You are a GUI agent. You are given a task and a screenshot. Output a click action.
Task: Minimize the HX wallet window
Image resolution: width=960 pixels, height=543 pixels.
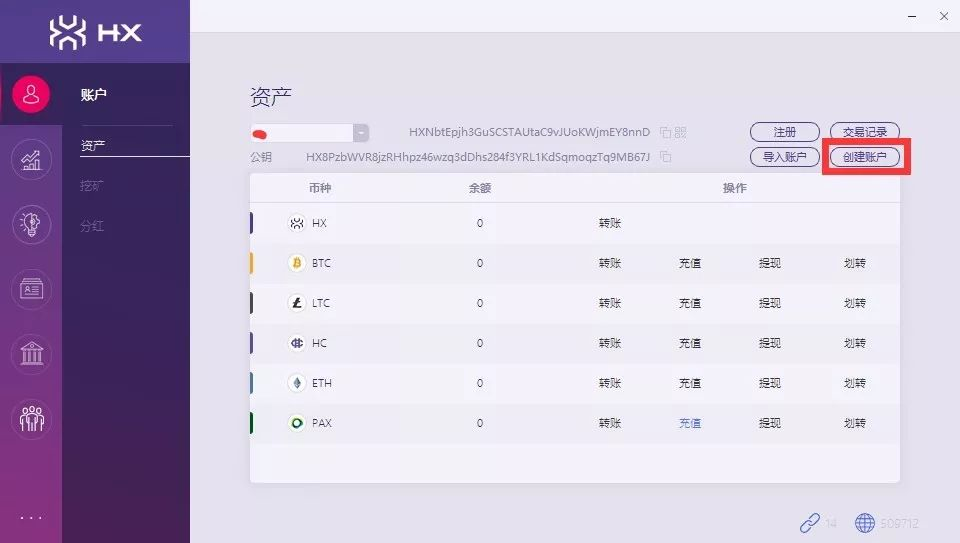point(912,17)
